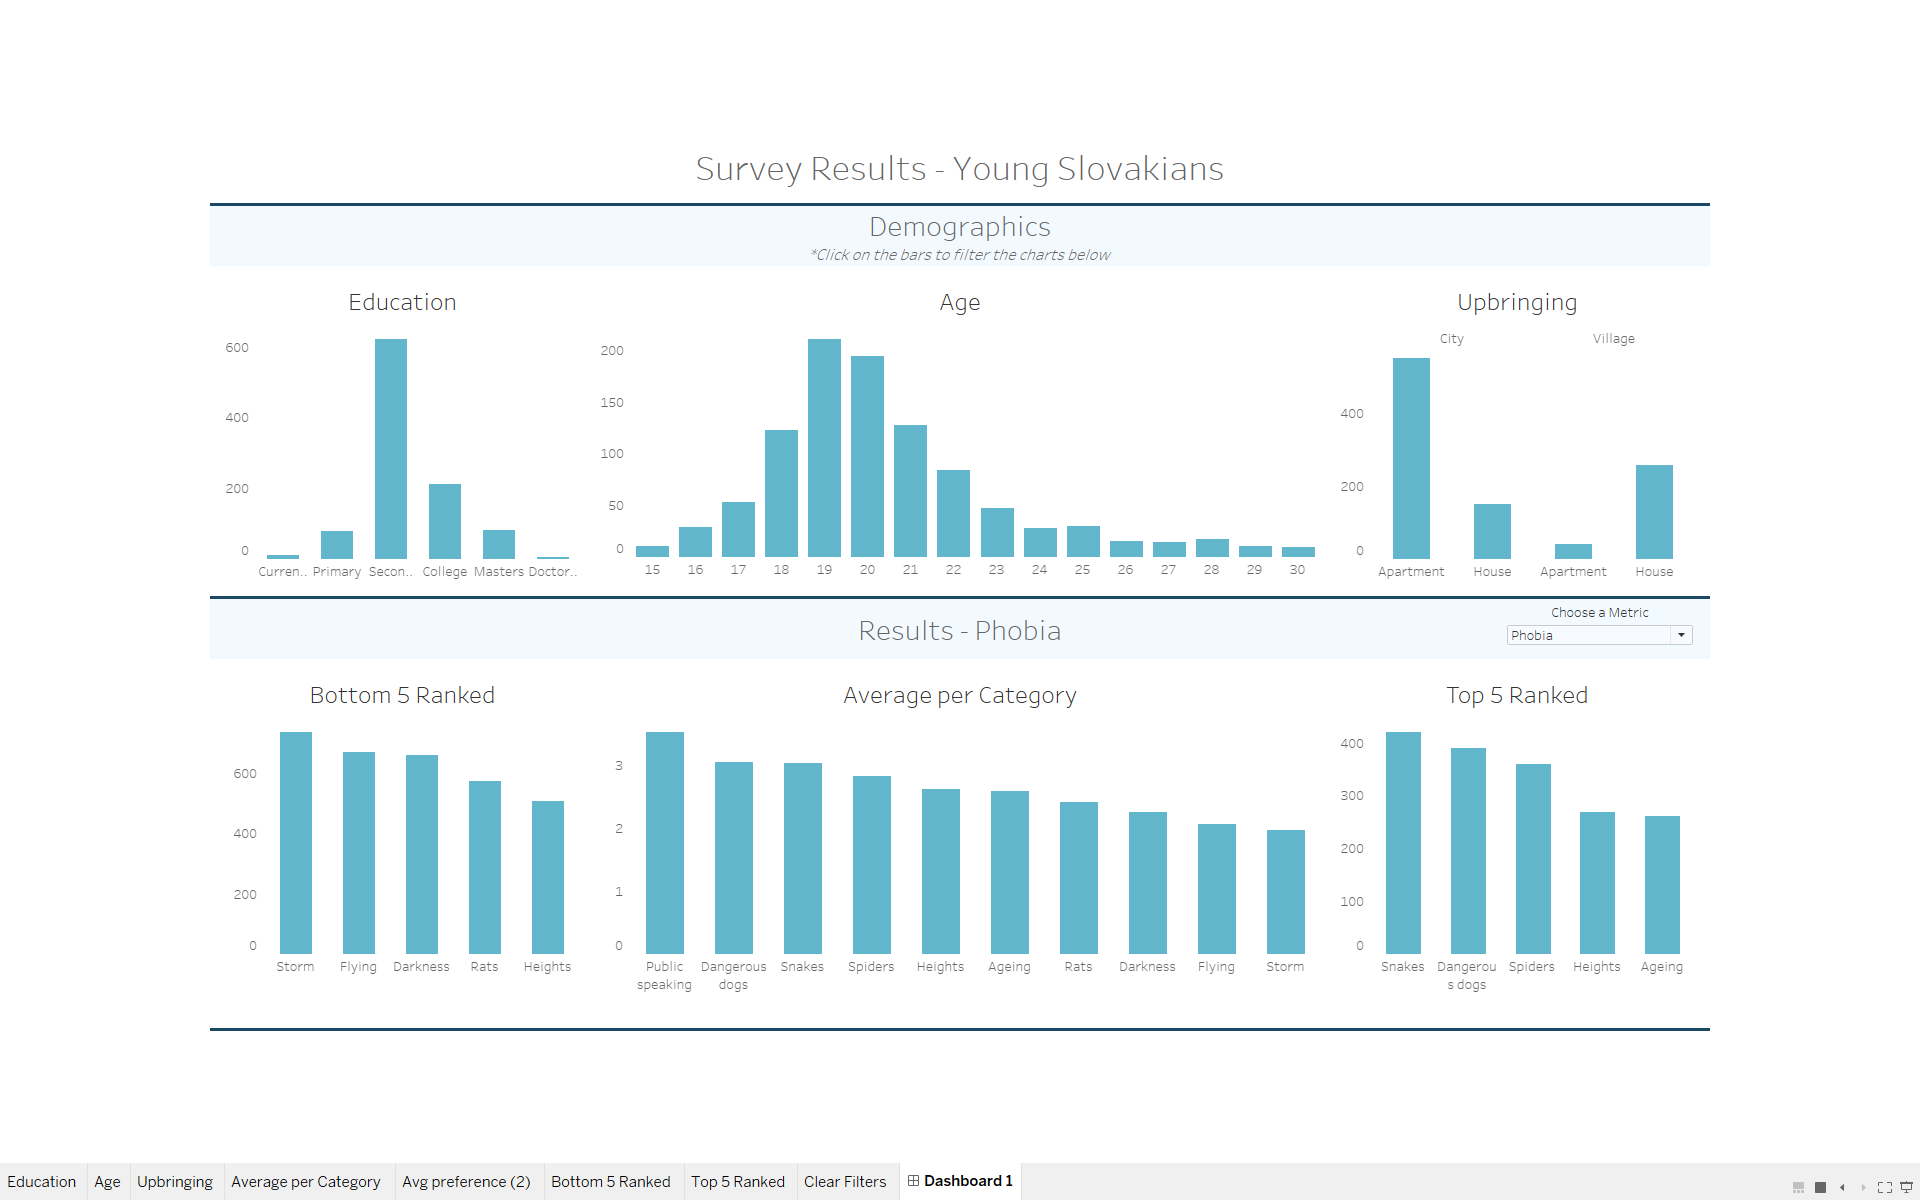Click the age 19 bar

pos(824,450)
